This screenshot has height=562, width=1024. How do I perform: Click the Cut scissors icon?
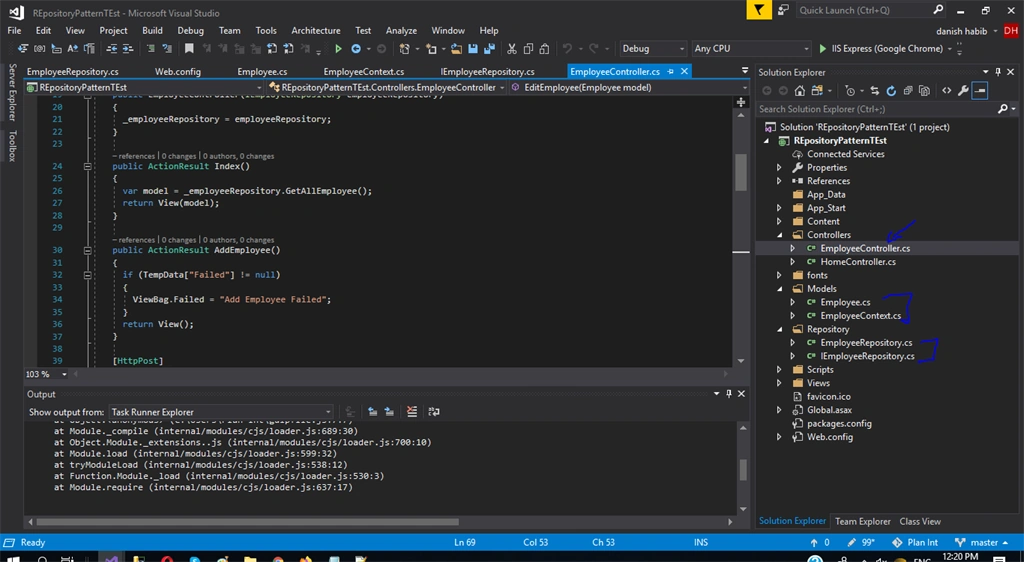click(x=511, y=48)
